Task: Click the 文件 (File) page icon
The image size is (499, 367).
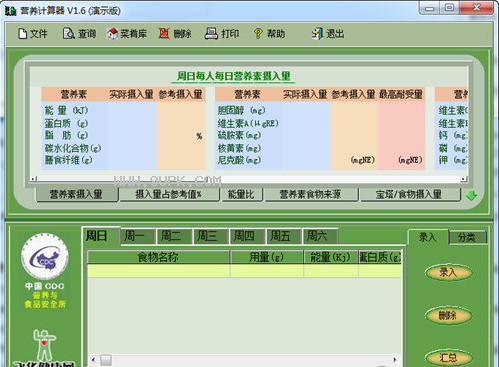Action: (22, 34)
